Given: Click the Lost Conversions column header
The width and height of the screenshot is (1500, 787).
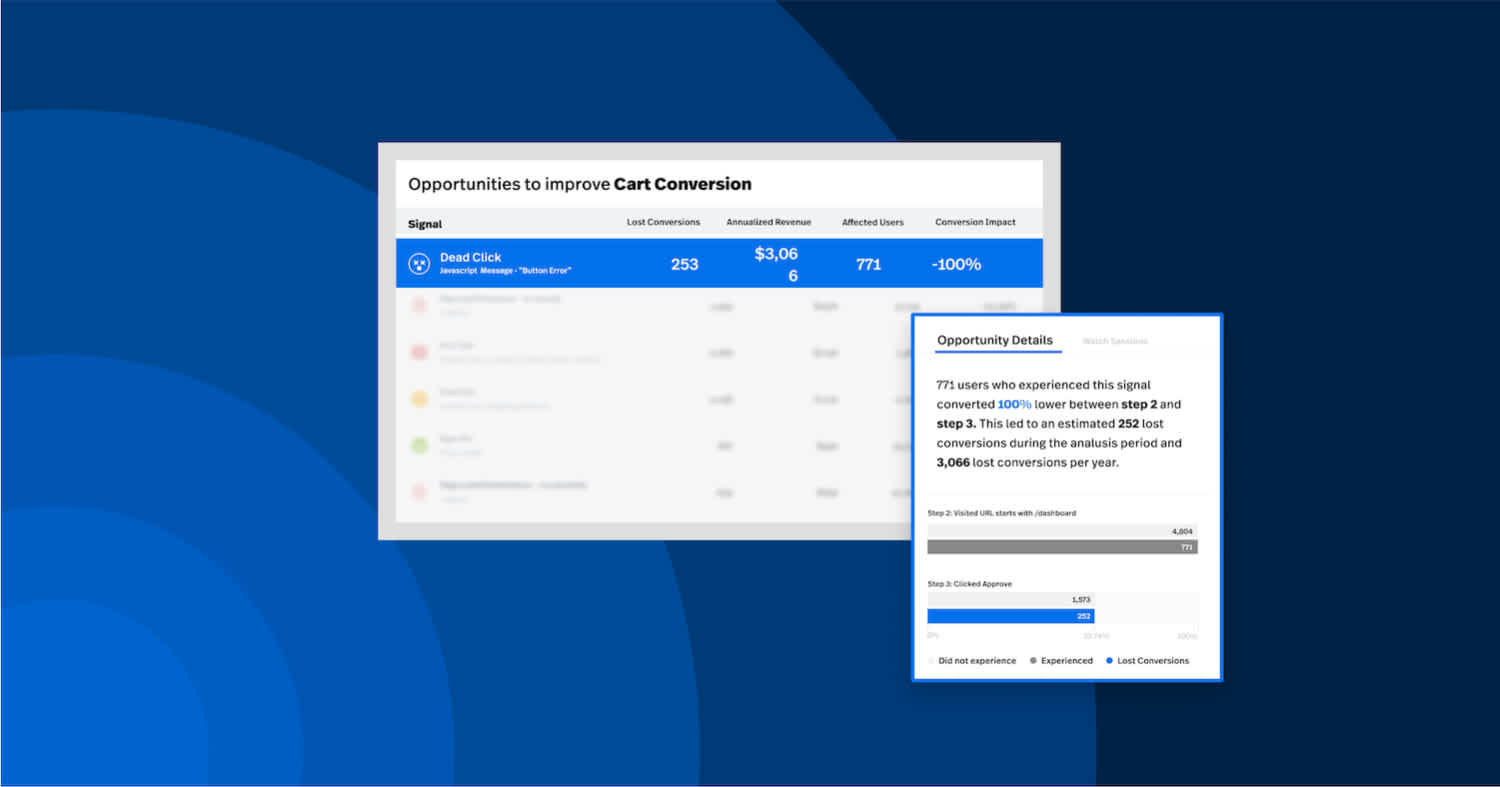Looking at the screenshot, I should [x=663, y=222].
